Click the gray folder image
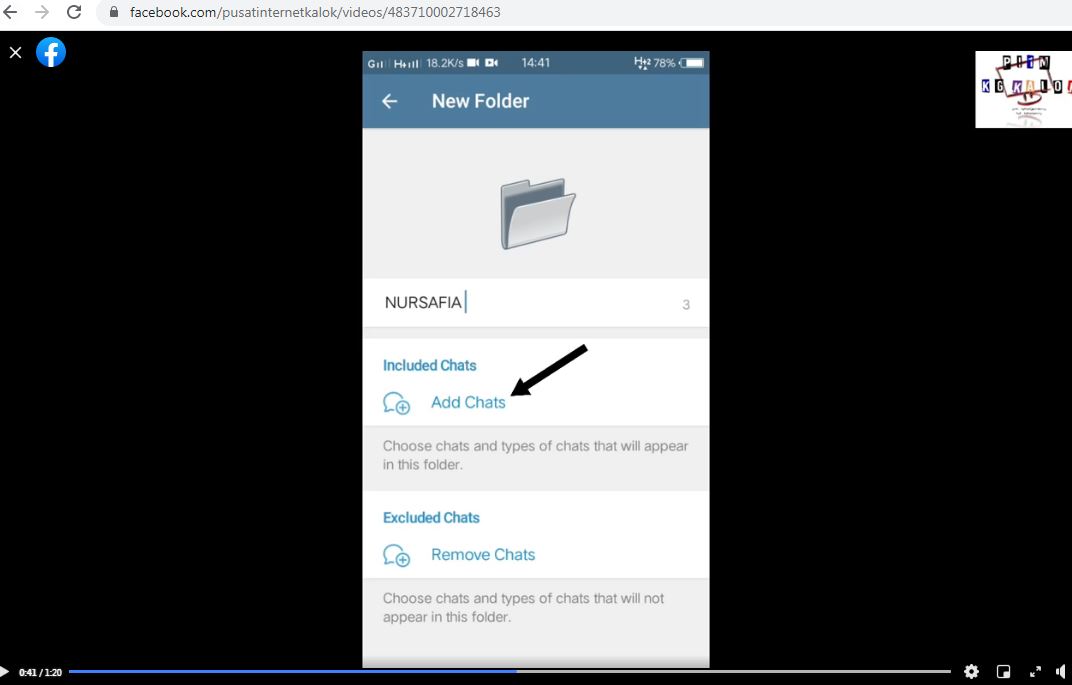The width and height of the screenshot is (1072, 685). [537, 213]
